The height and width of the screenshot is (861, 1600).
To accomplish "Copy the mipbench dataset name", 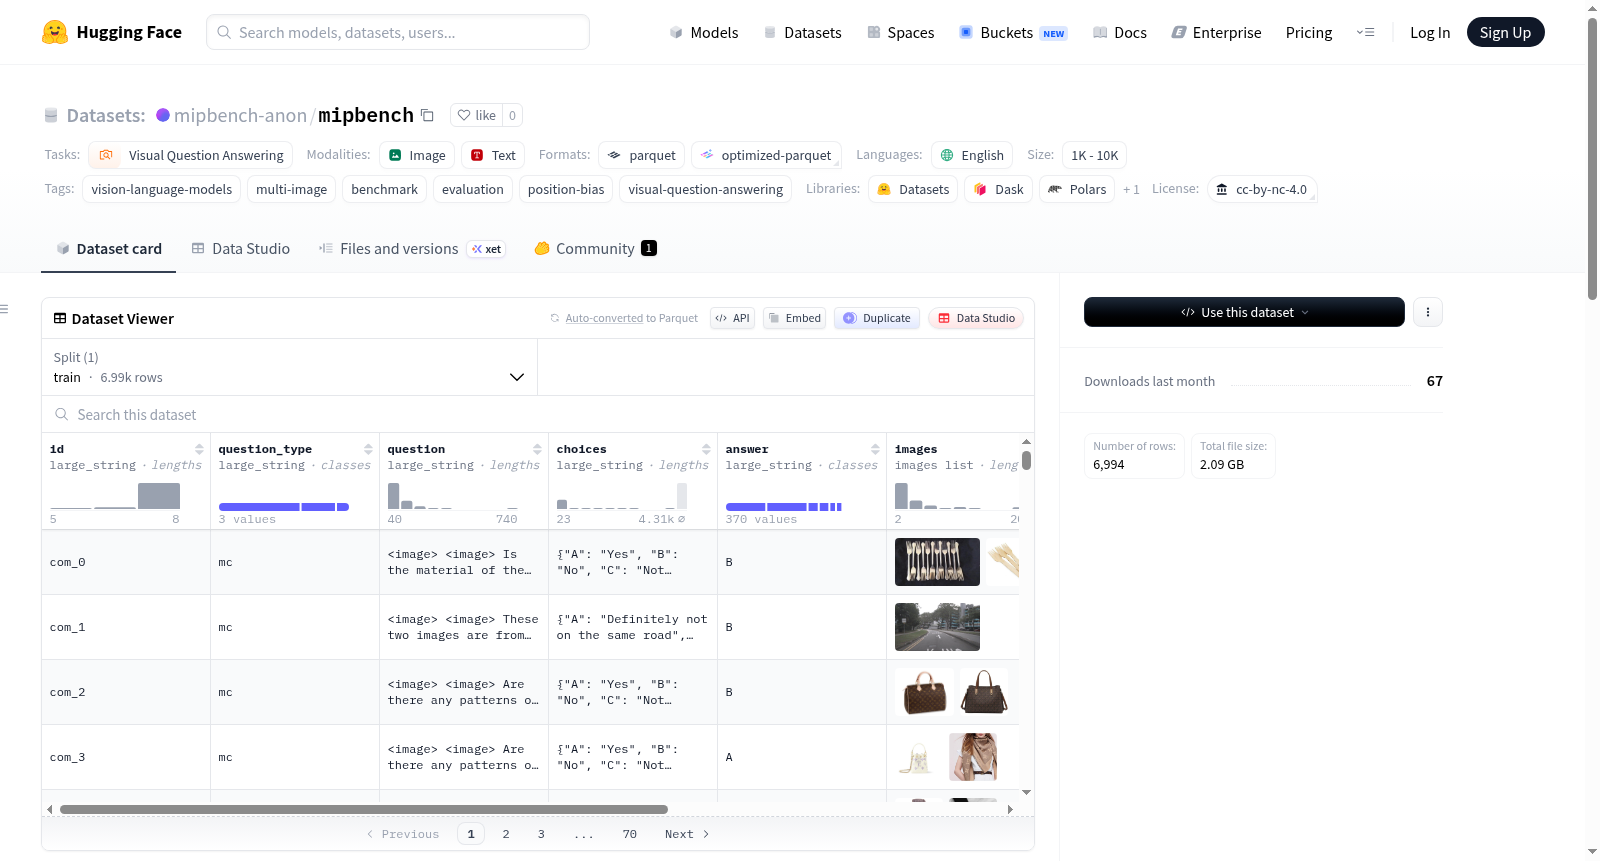I will [427, 115].
